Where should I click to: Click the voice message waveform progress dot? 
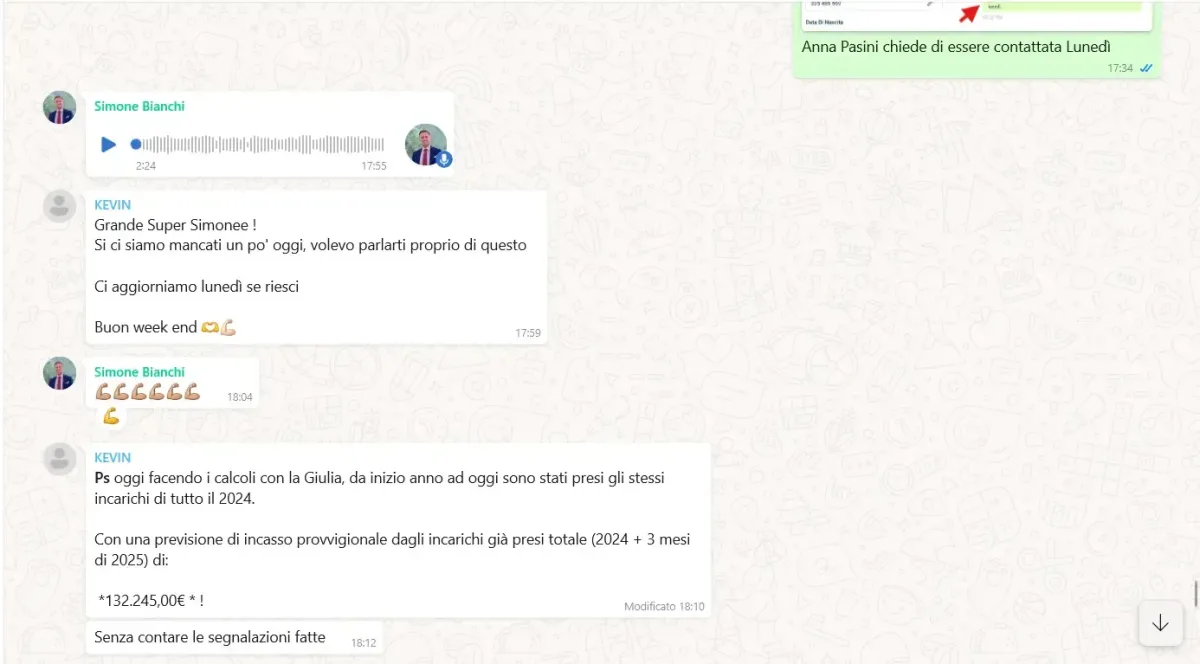[x=136, y=145]
